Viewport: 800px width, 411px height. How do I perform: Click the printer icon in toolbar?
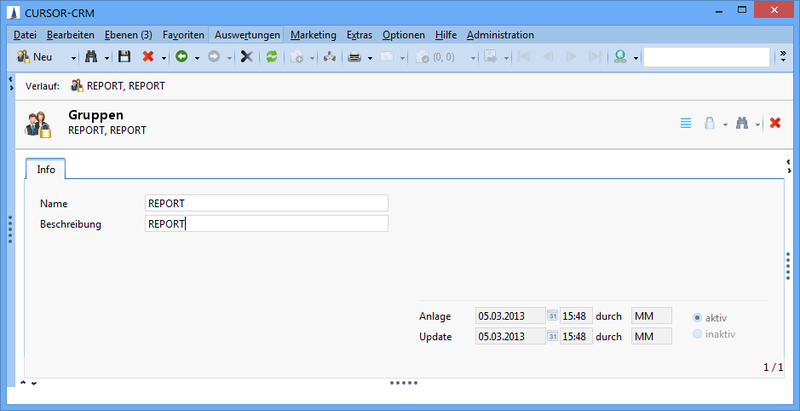354,58
